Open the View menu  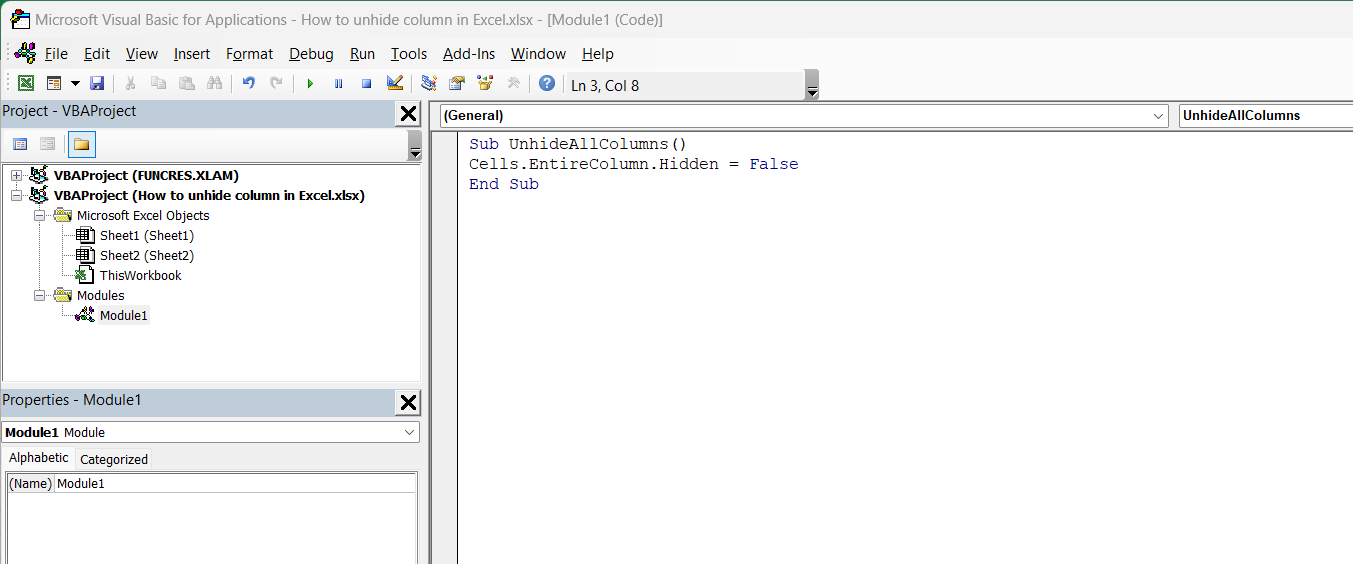[x=142, y=54]
